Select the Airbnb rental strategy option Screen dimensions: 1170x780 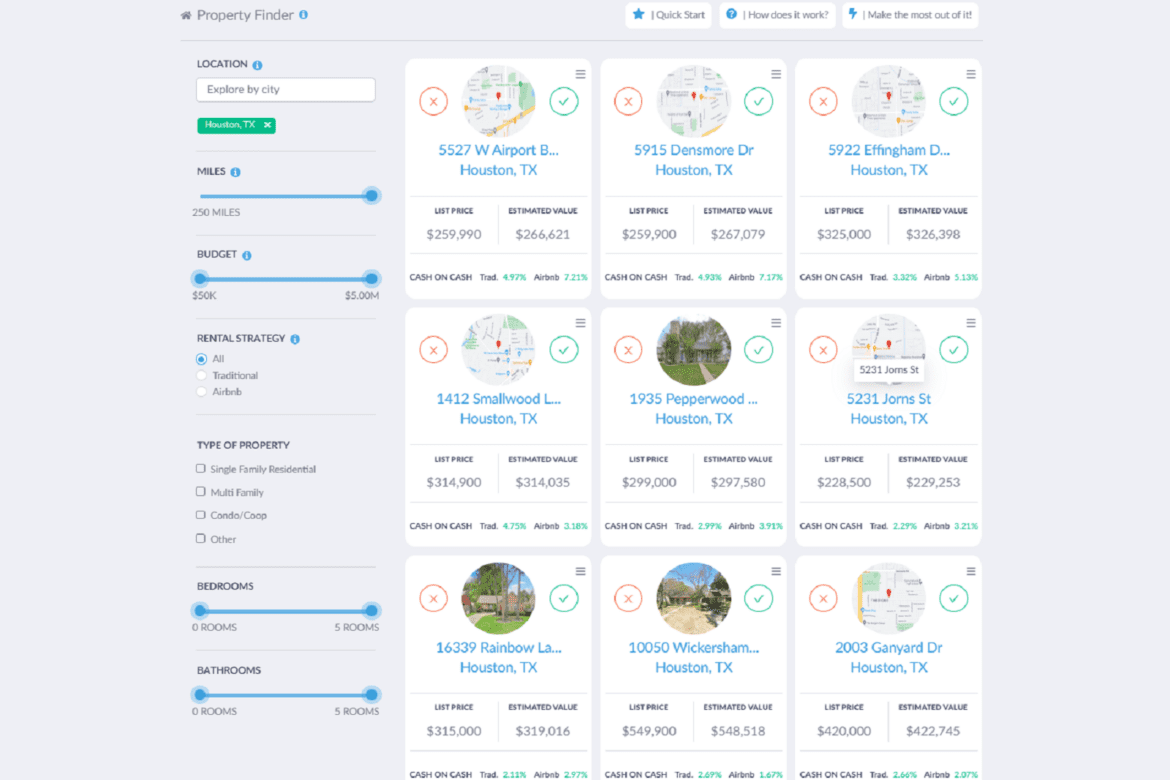coord(202,392)
